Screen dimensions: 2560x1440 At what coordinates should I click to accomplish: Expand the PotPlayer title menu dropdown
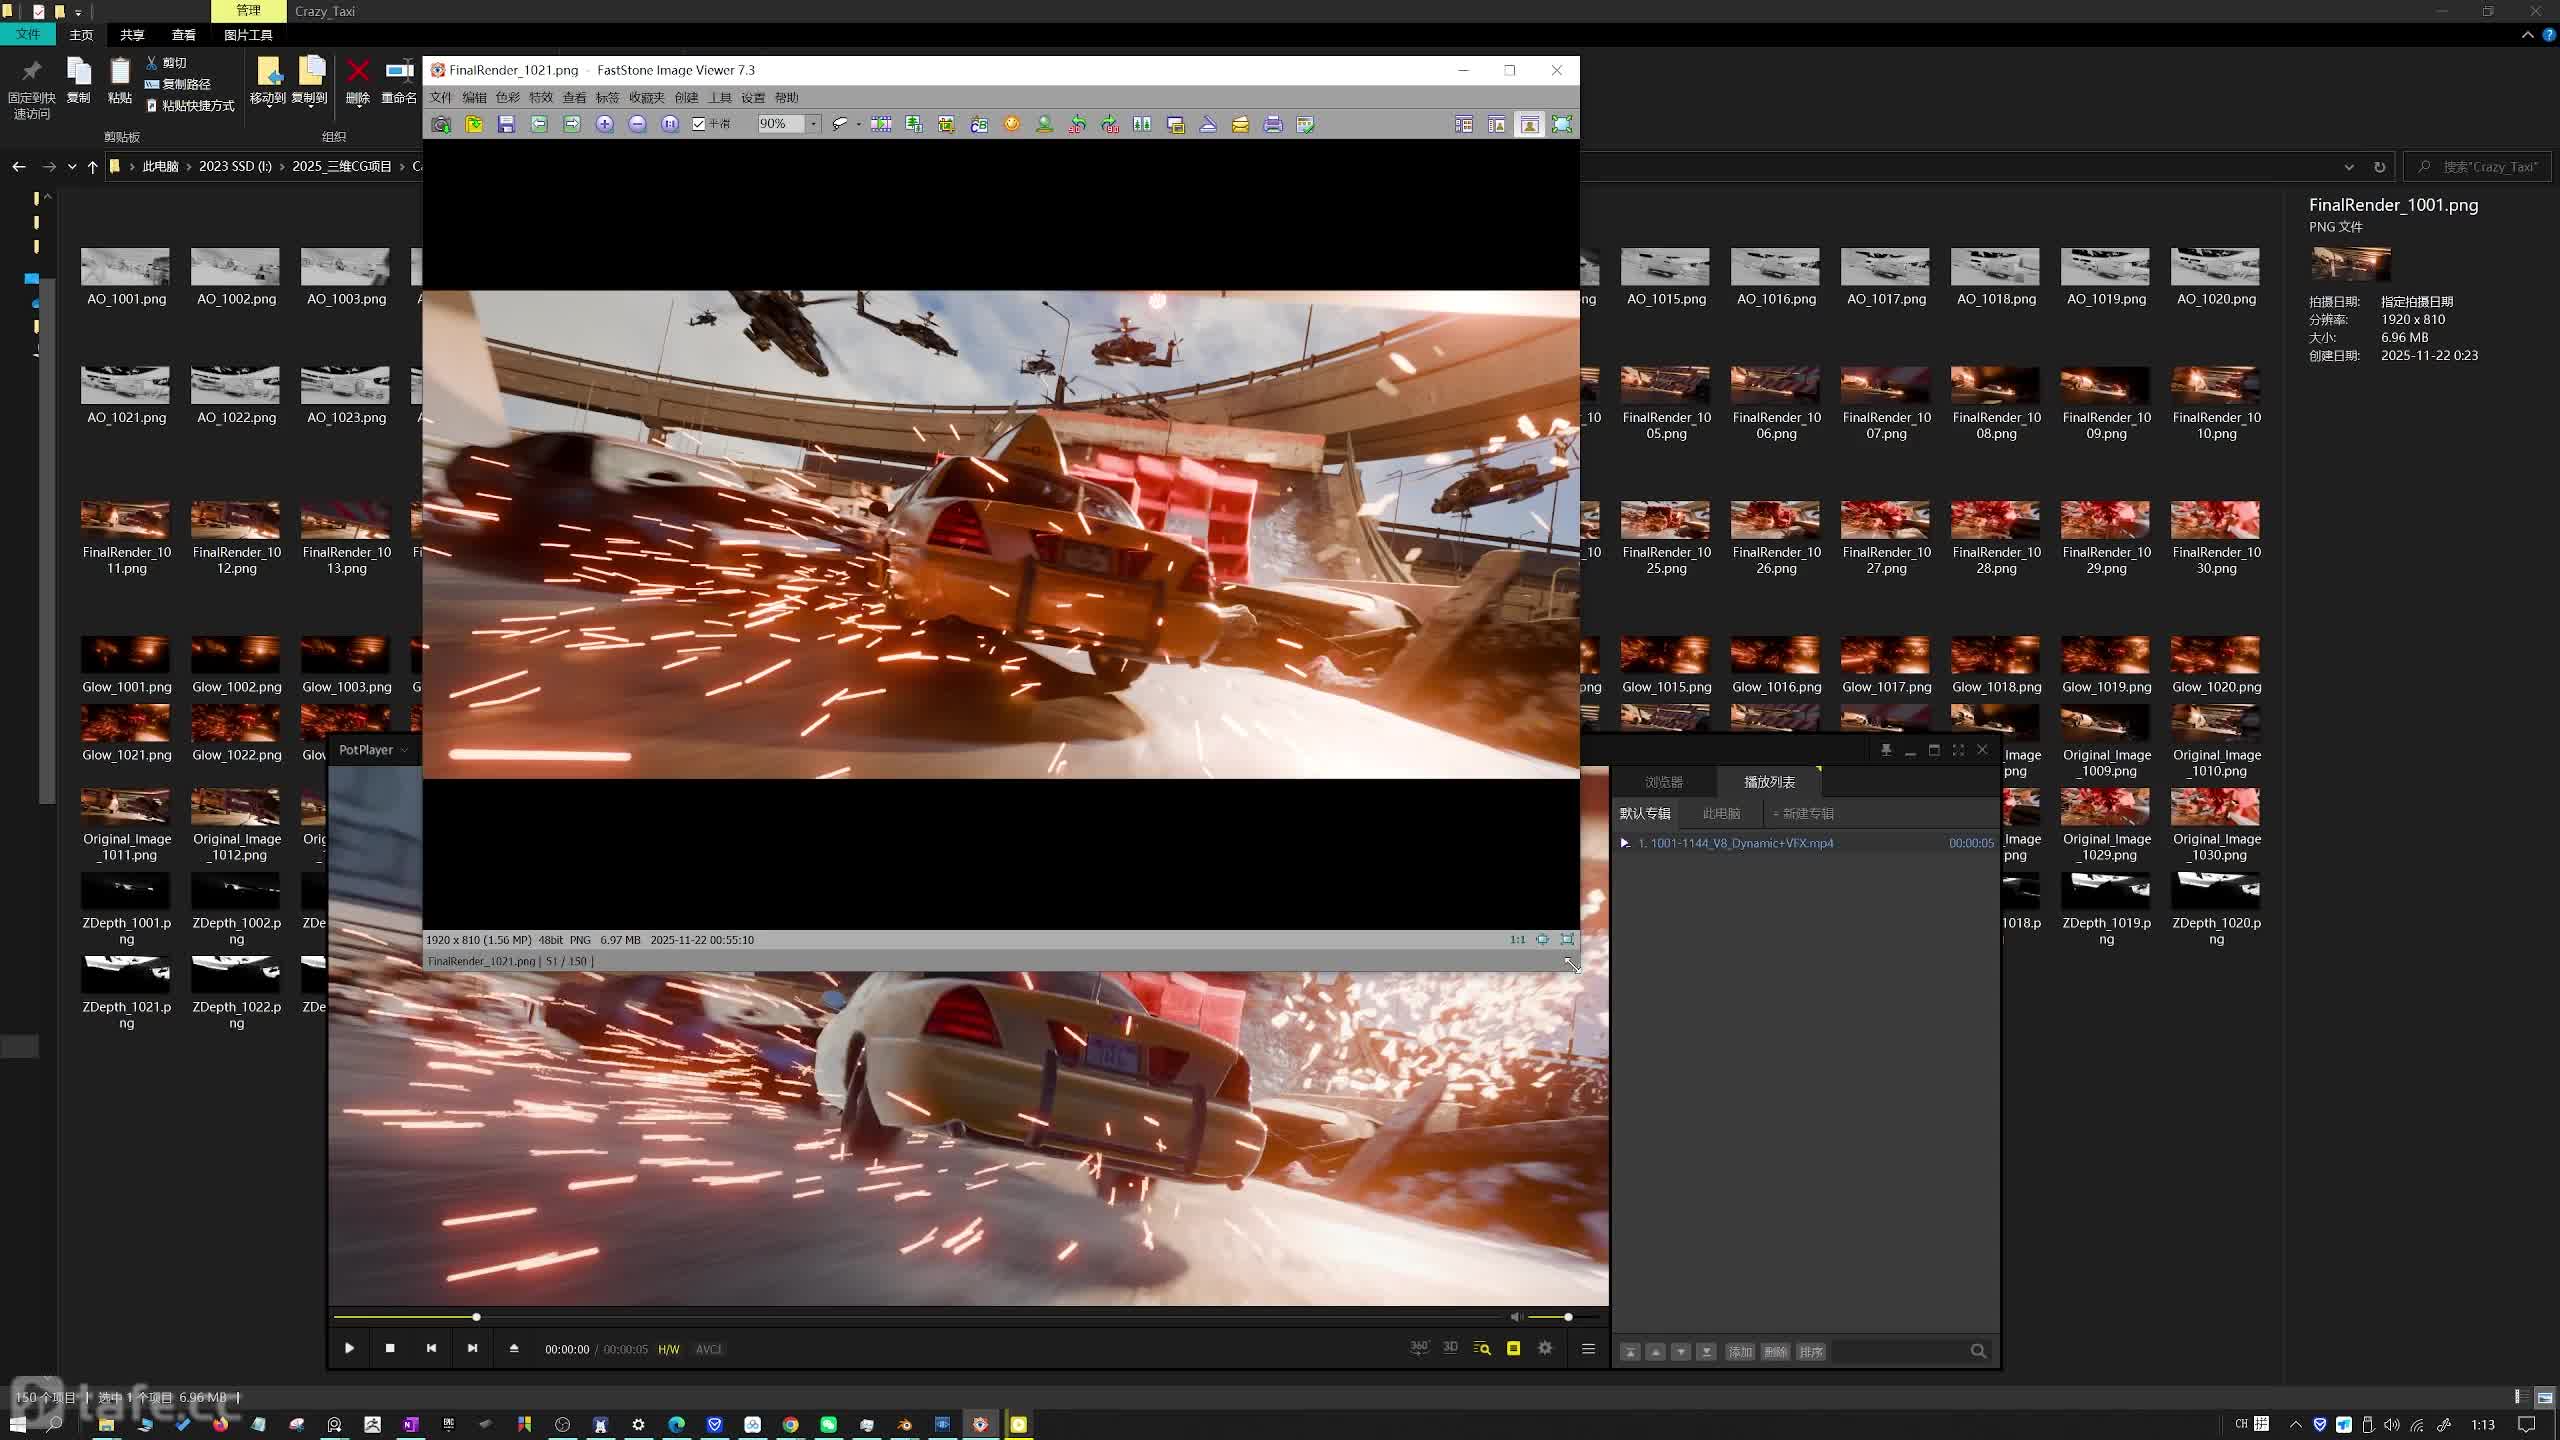pos(404,750)
